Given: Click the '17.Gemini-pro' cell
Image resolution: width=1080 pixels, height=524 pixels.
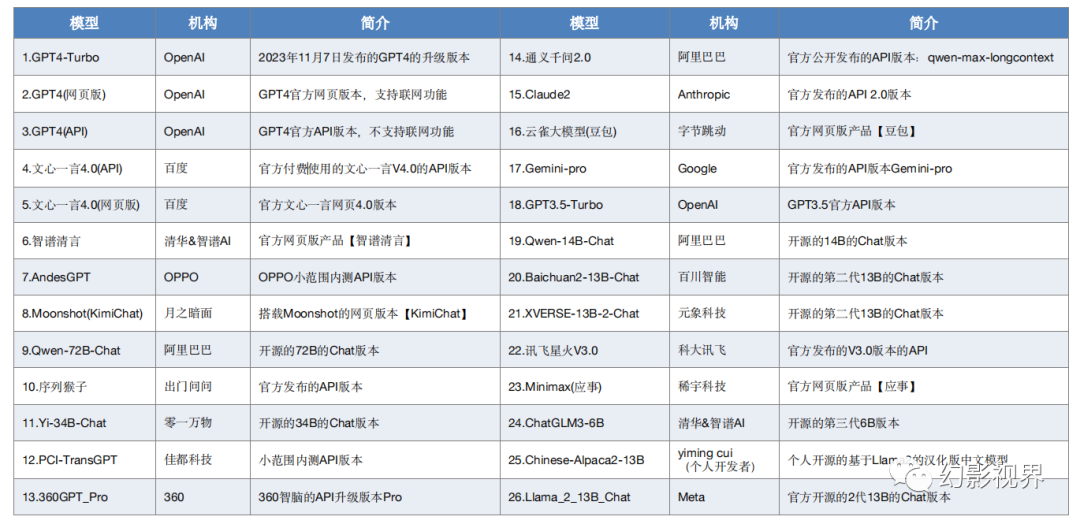Looking at the screenshot, I should click(x=585, y=168).
